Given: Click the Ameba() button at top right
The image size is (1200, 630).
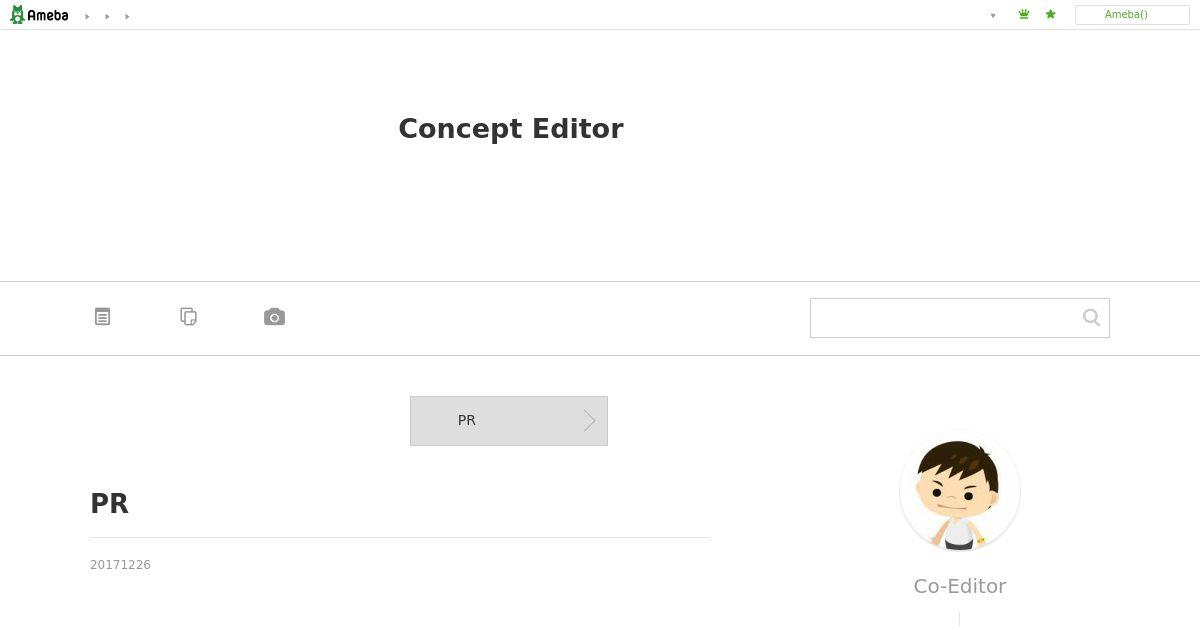Looking at the screenshot, I should pyautogui.click(x=1132, y=15).
